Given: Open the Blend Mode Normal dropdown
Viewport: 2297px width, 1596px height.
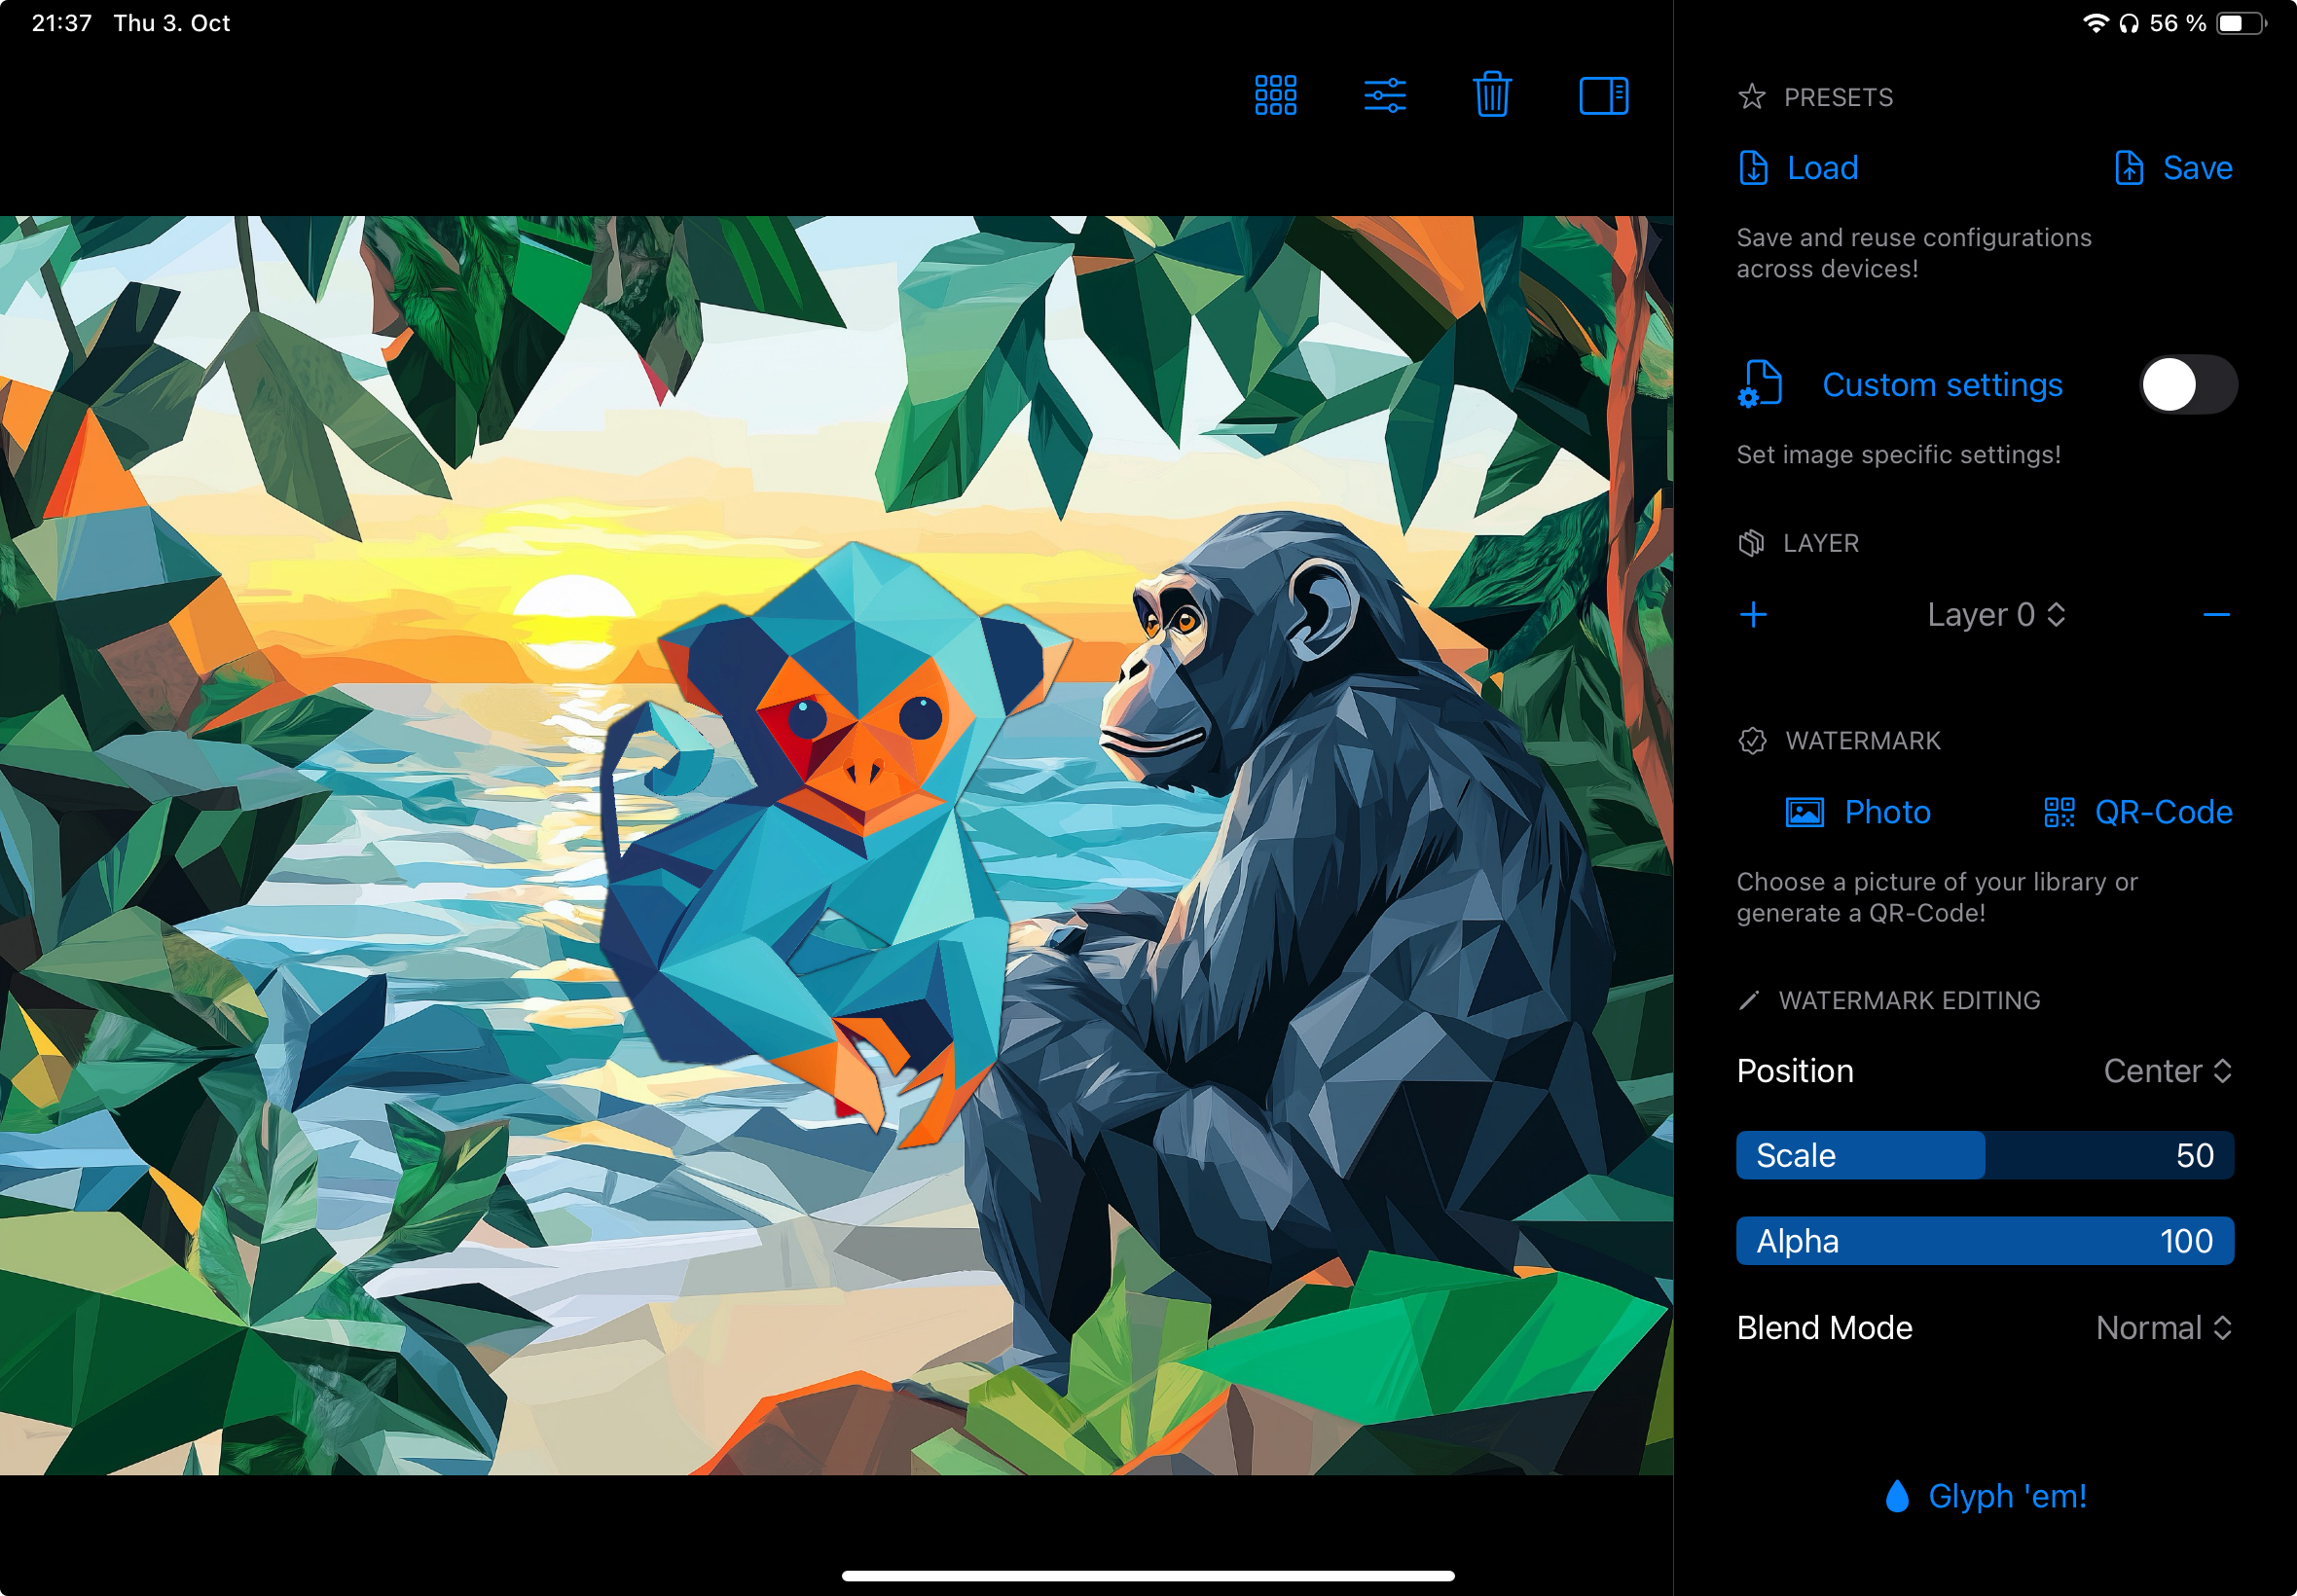Looking at the screenshot, I should (x=2163, y=1328).
